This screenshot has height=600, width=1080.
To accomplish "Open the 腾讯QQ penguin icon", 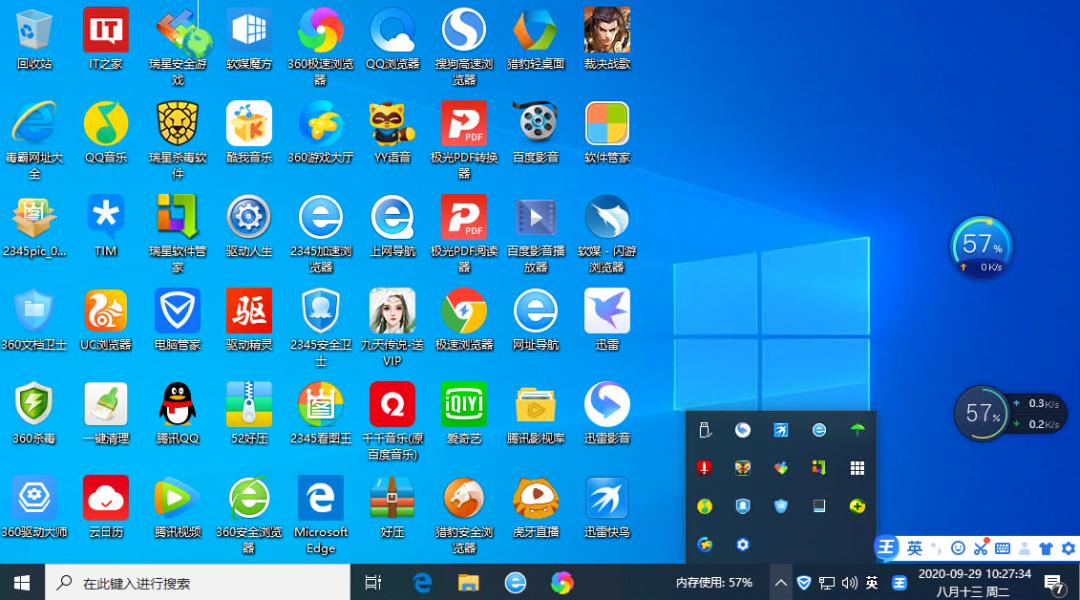I will [178, 405].
